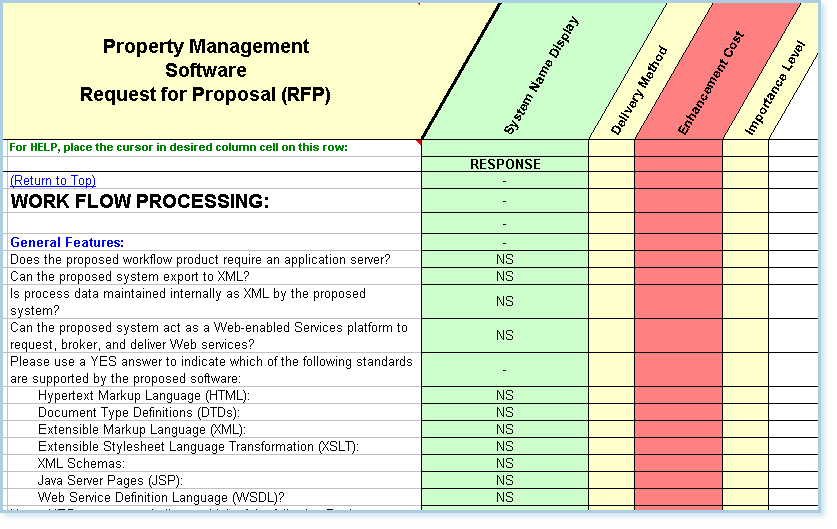Select NS response for Web-enabled Services platform
This screenshot has height=529, width=837.
click(x=505, y=336)
